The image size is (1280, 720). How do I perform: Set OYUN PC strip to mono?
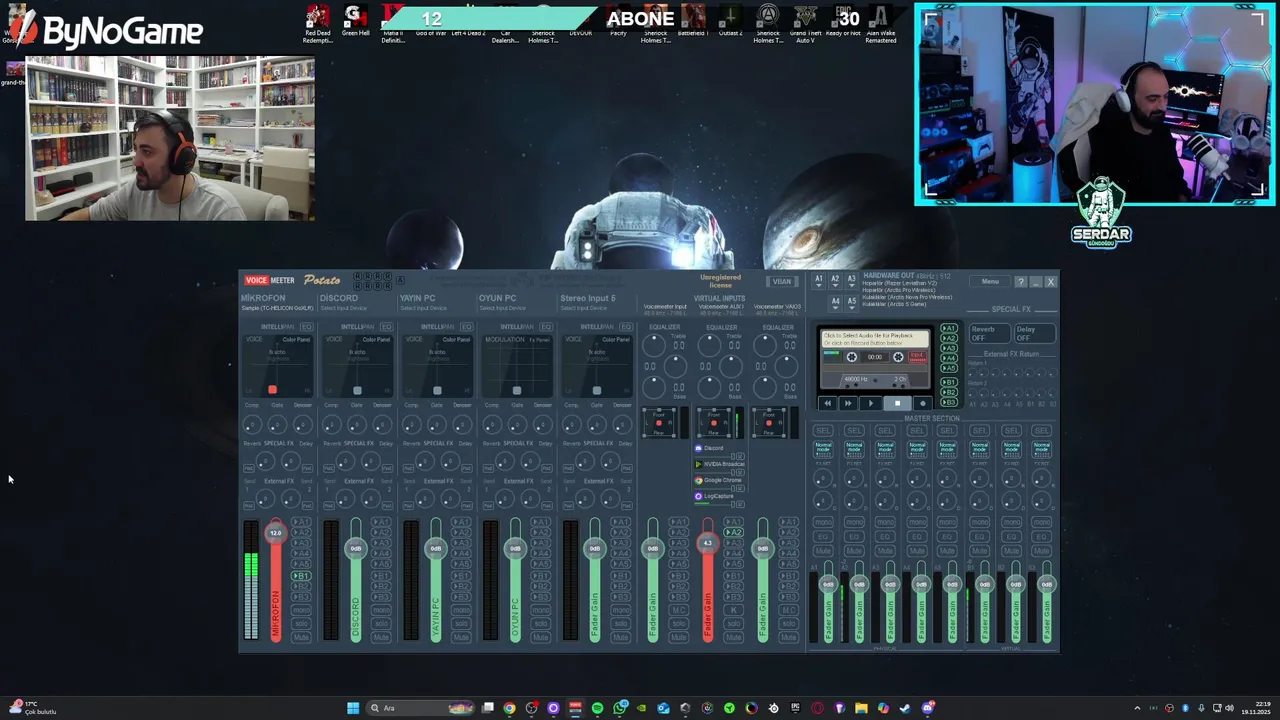point(541,610)
